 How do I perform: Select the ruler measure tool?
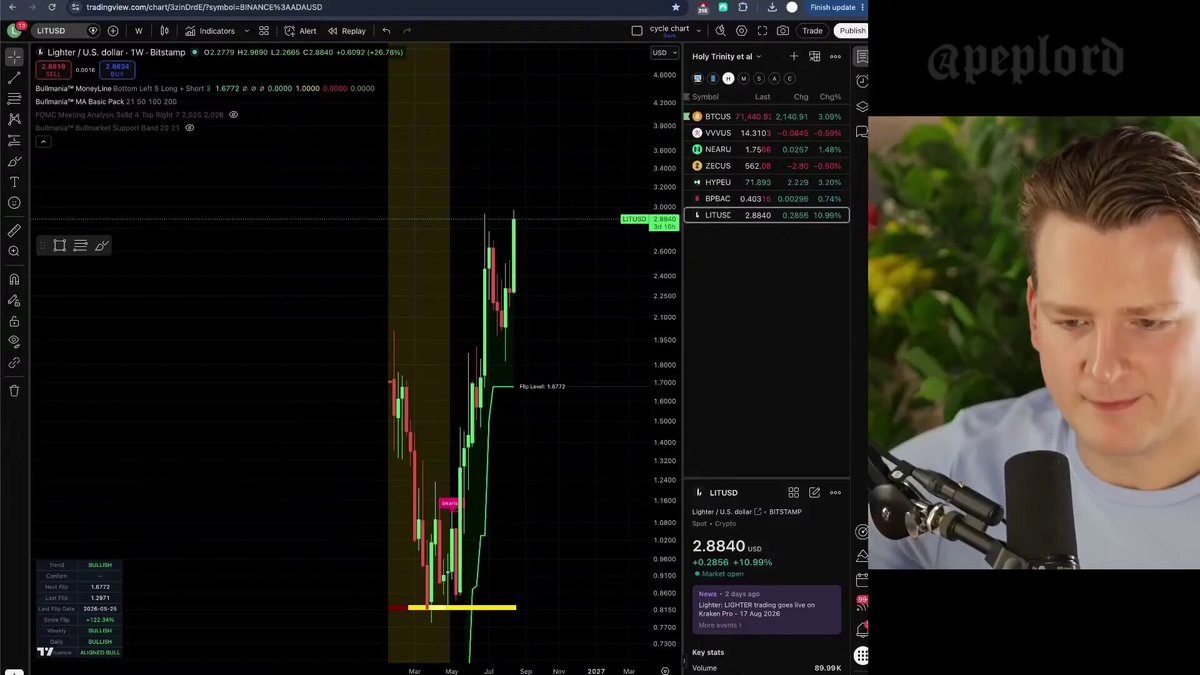coord(14,231)
